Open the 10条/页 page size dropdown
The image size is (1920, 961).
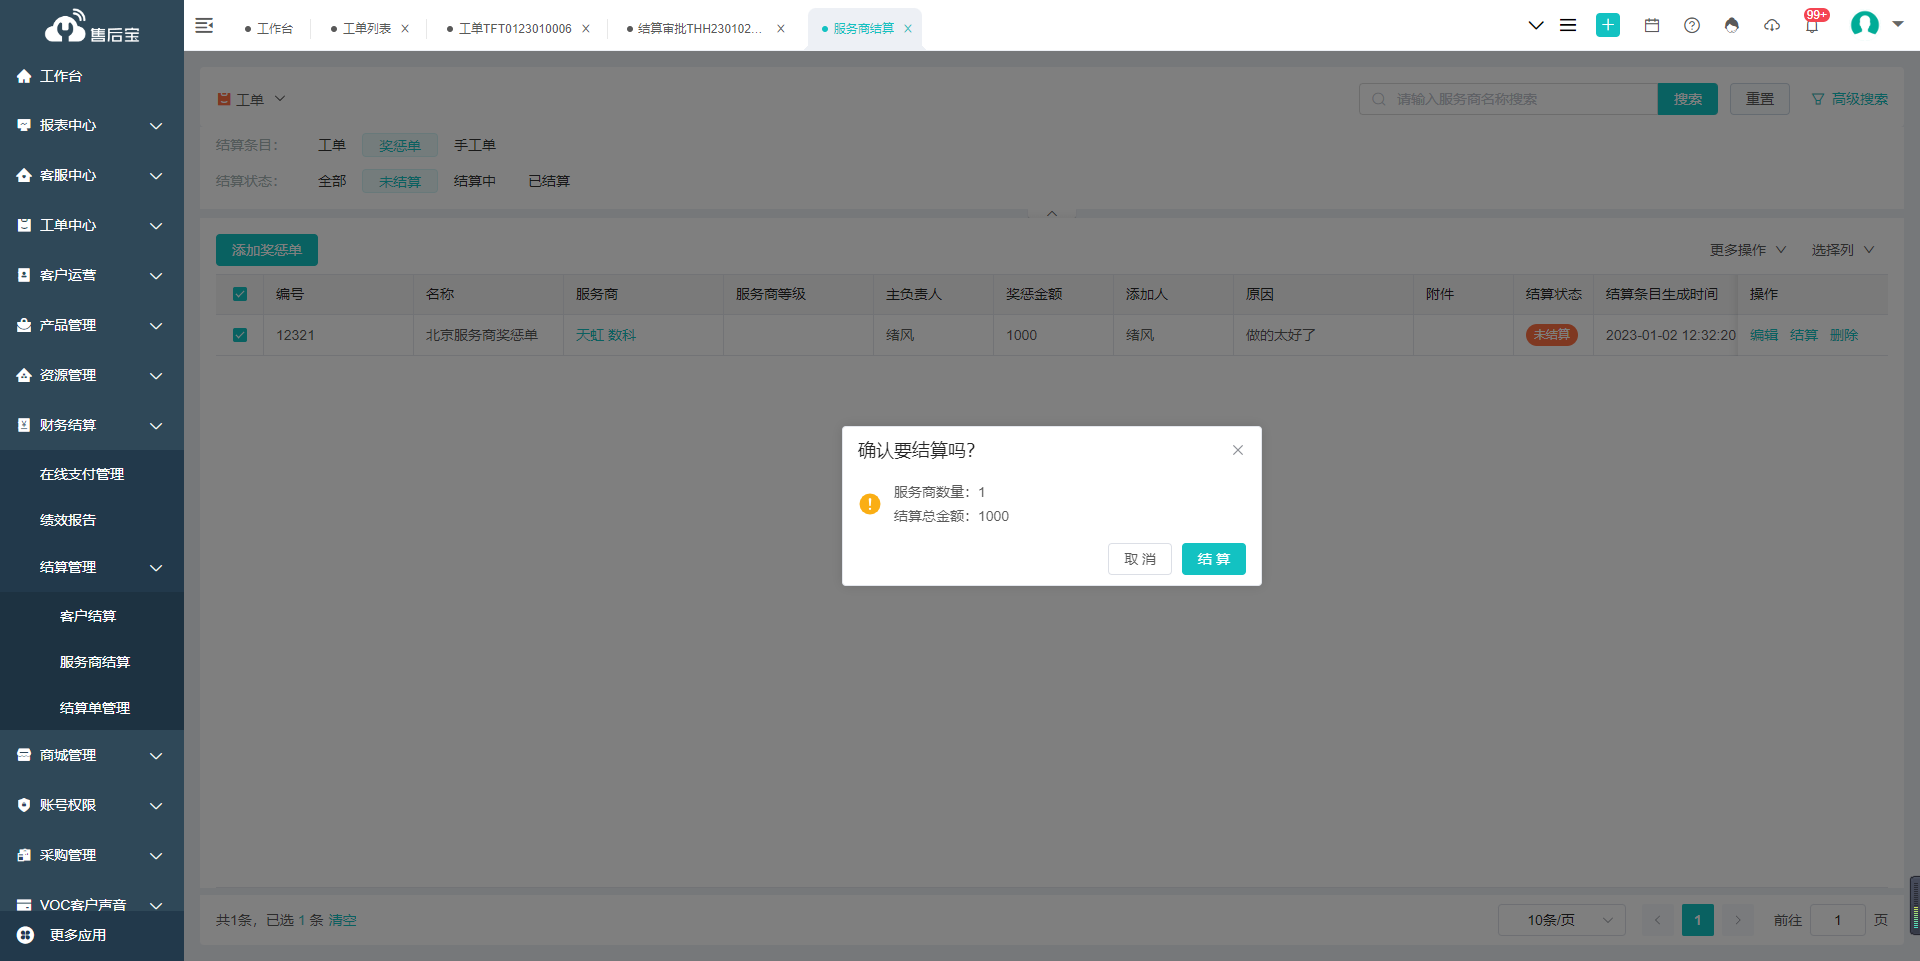click(x=1562, y=920)
